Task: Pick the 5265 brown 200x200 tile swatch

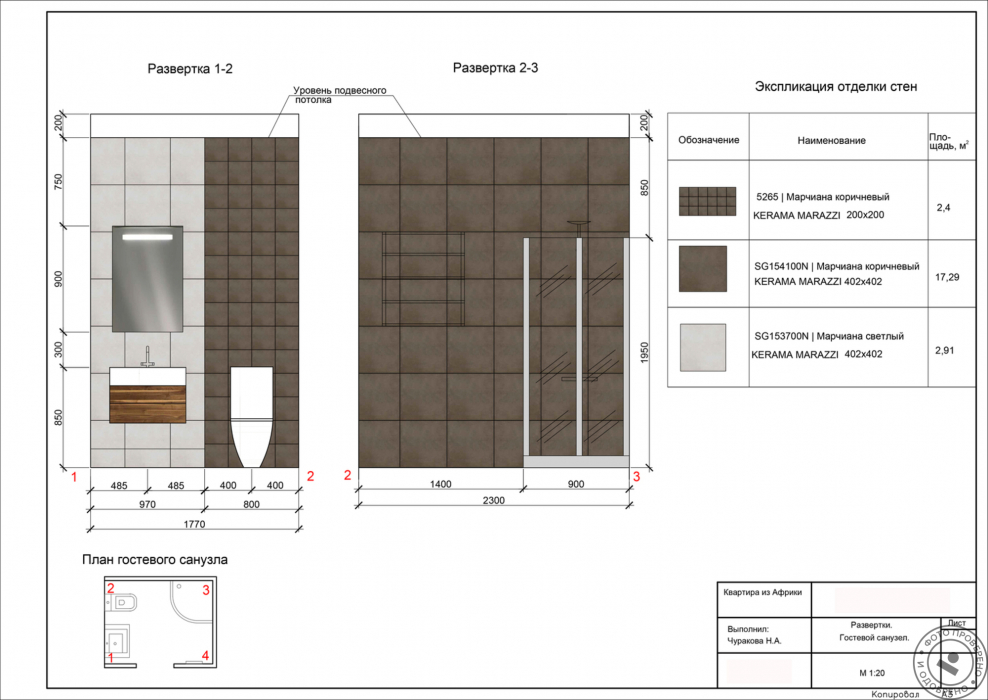Action: (702, 201)
